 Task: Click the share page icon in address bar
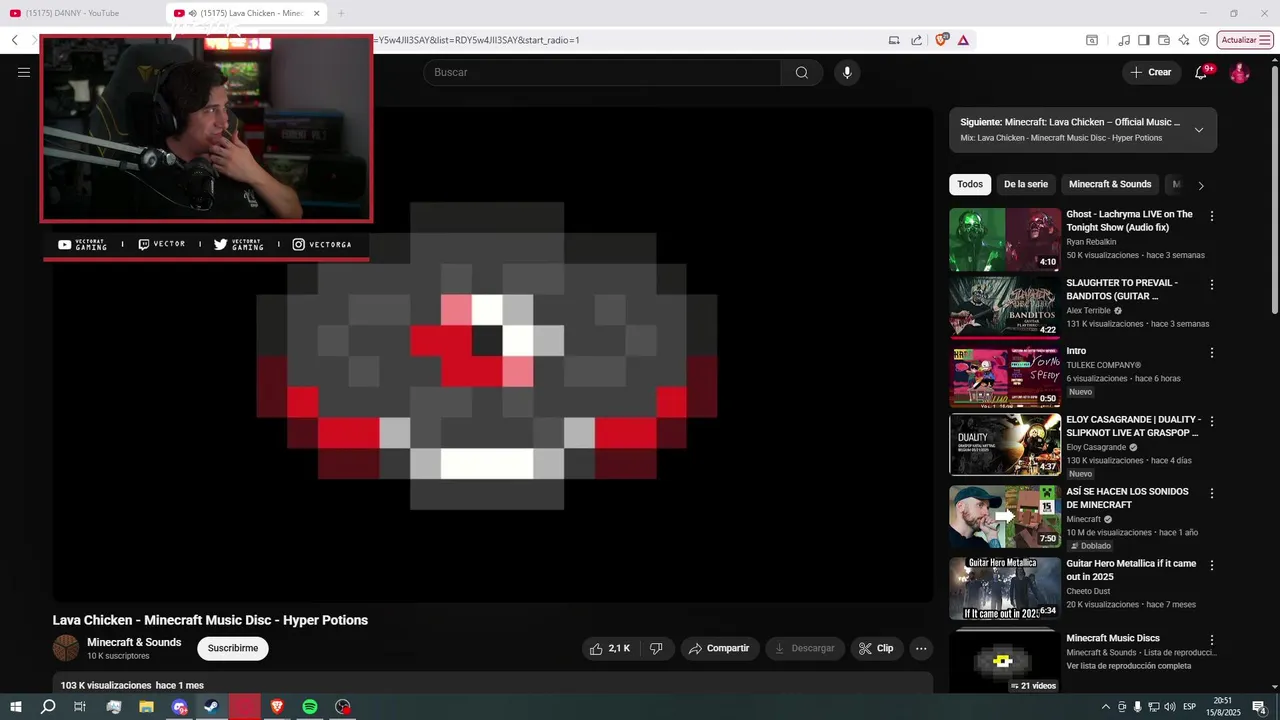[x=916, y=40]
